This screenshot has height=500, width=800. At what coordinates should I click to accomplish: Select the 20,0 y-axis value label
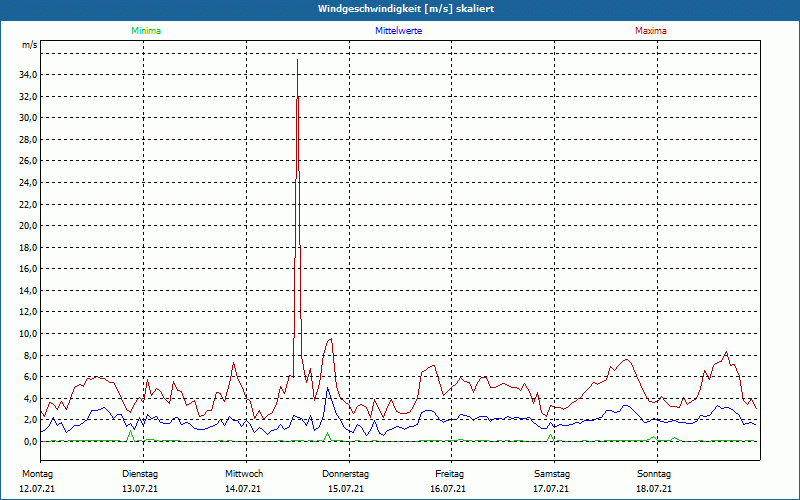pyautogui.click(x=28, y=226)
